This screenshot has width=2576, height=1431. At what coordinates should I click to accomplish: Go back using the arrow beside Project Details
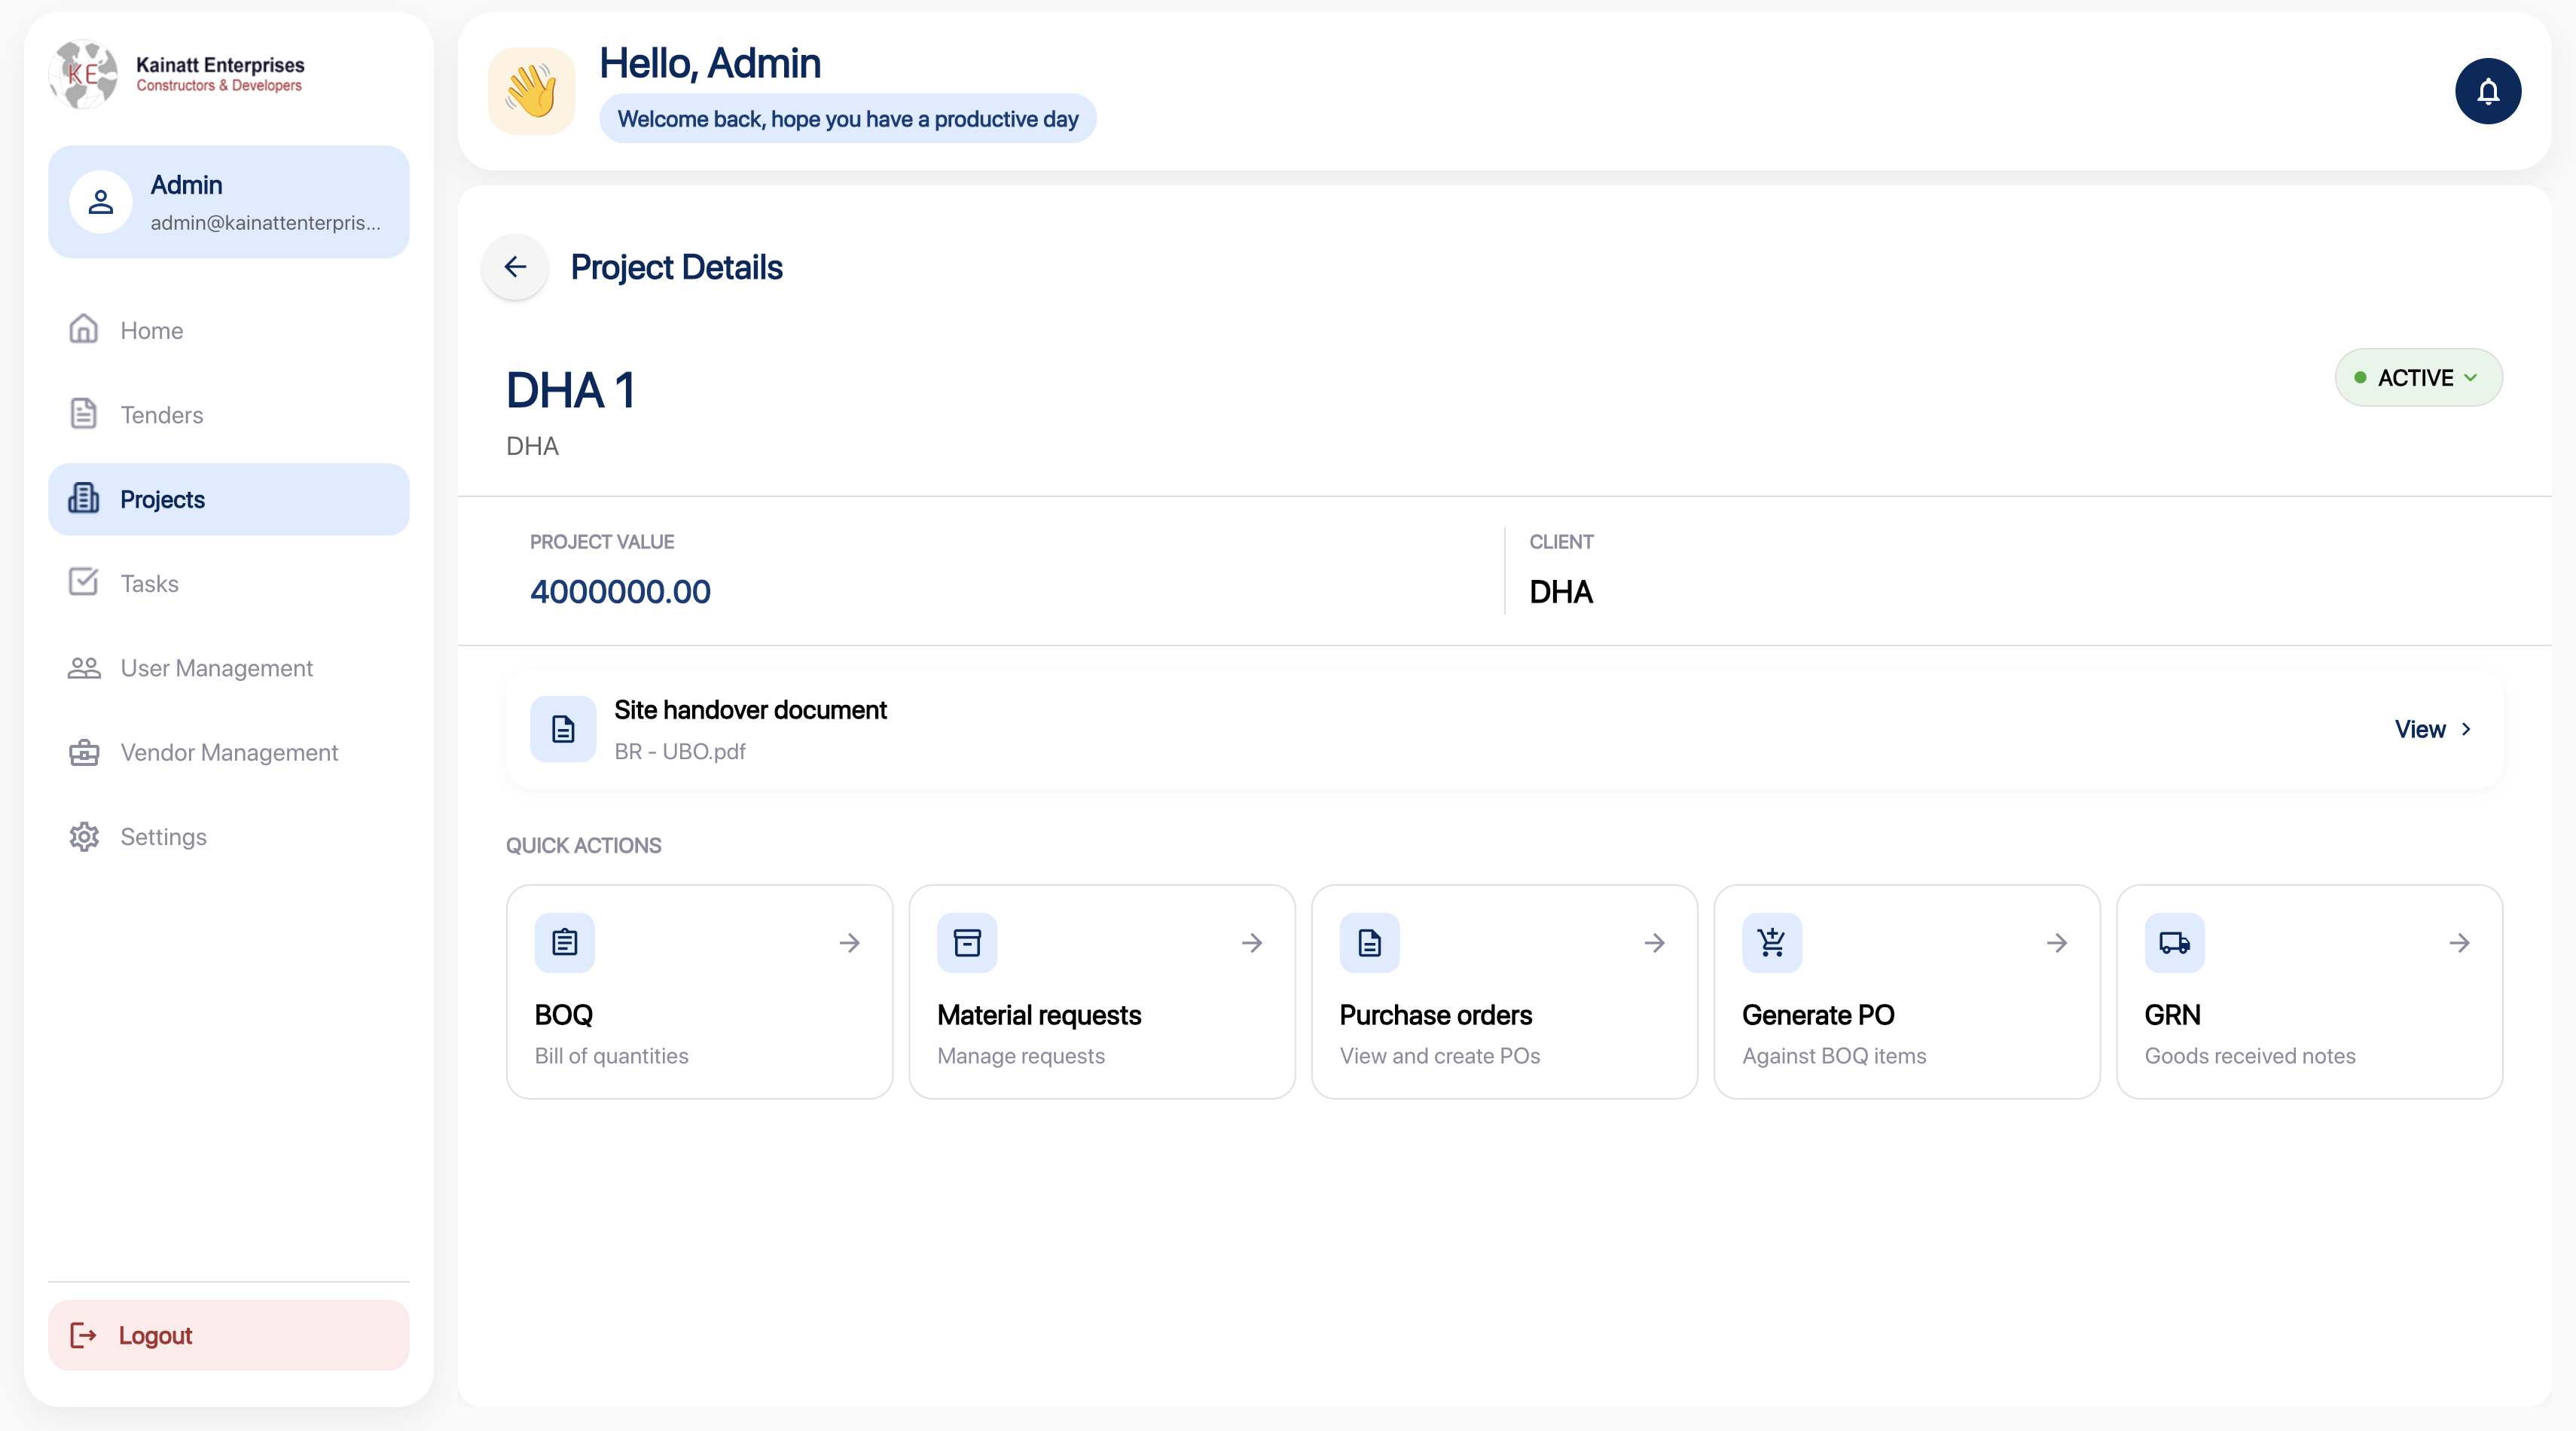tap(515, 267)
